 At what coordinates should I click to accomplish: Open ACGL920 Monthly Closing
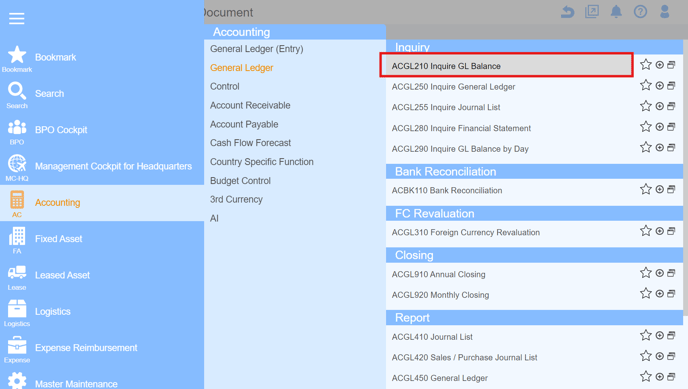coord(440,295)
